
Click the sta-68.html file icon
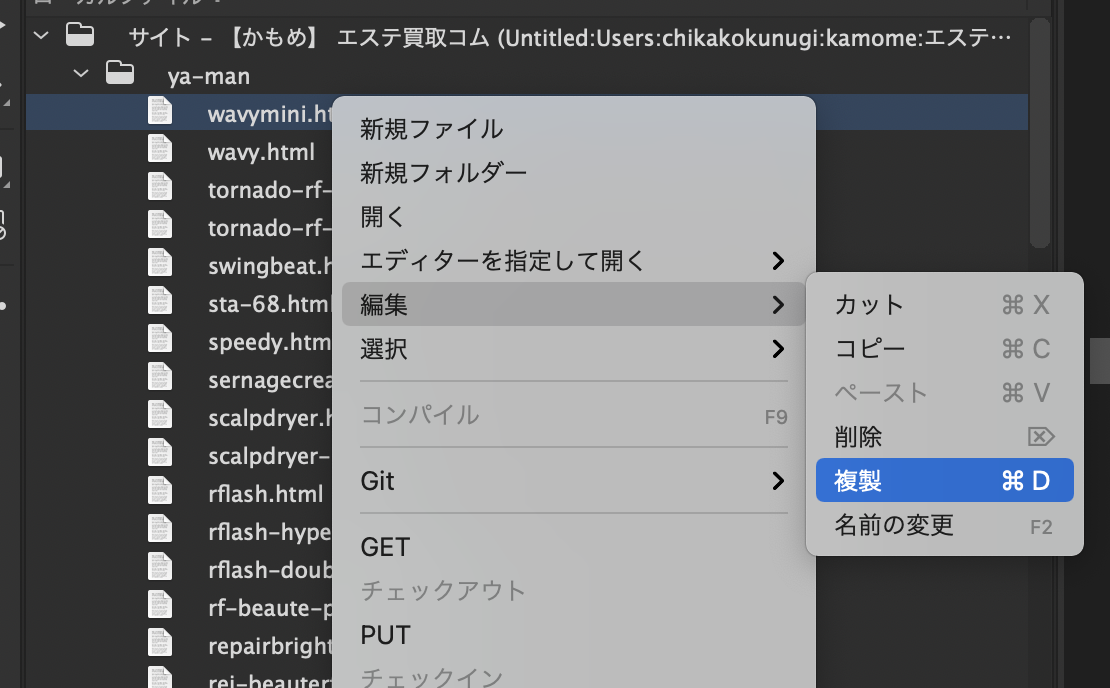[x=160, y=304]
